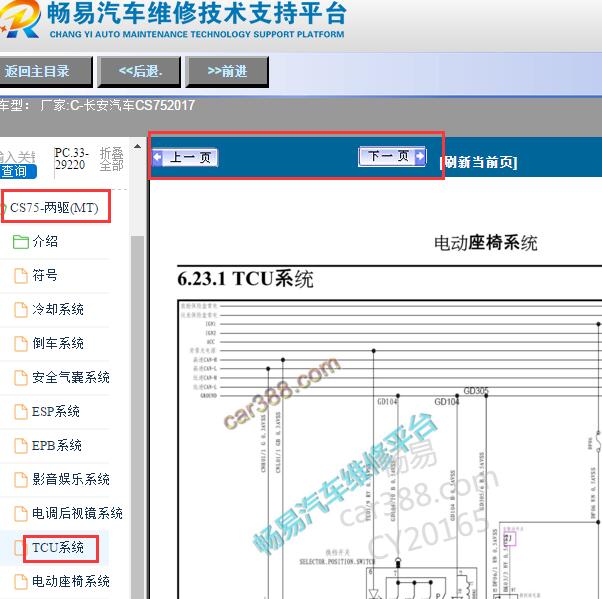
Task: Click the 返回主目录 button
Action: (45, 71)
